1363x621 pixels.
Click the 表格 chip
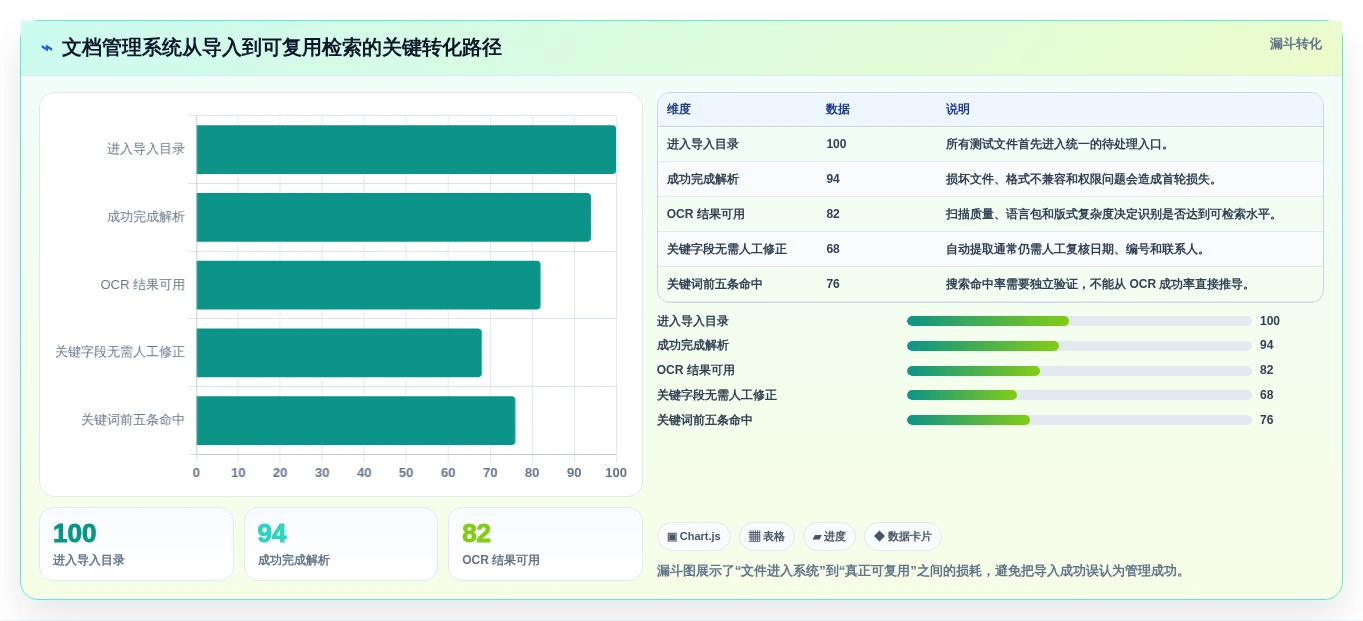(767, 537)
